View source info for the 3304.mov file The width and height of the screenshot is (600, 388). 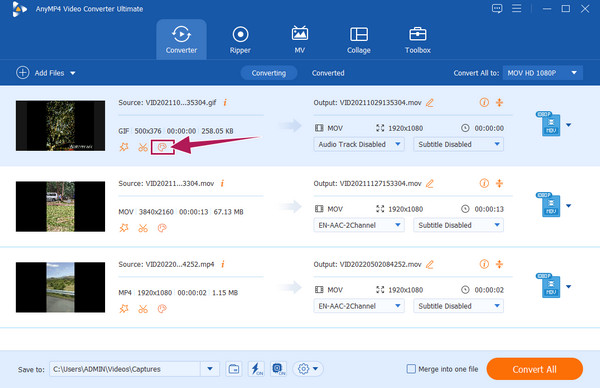coord(222,183)
